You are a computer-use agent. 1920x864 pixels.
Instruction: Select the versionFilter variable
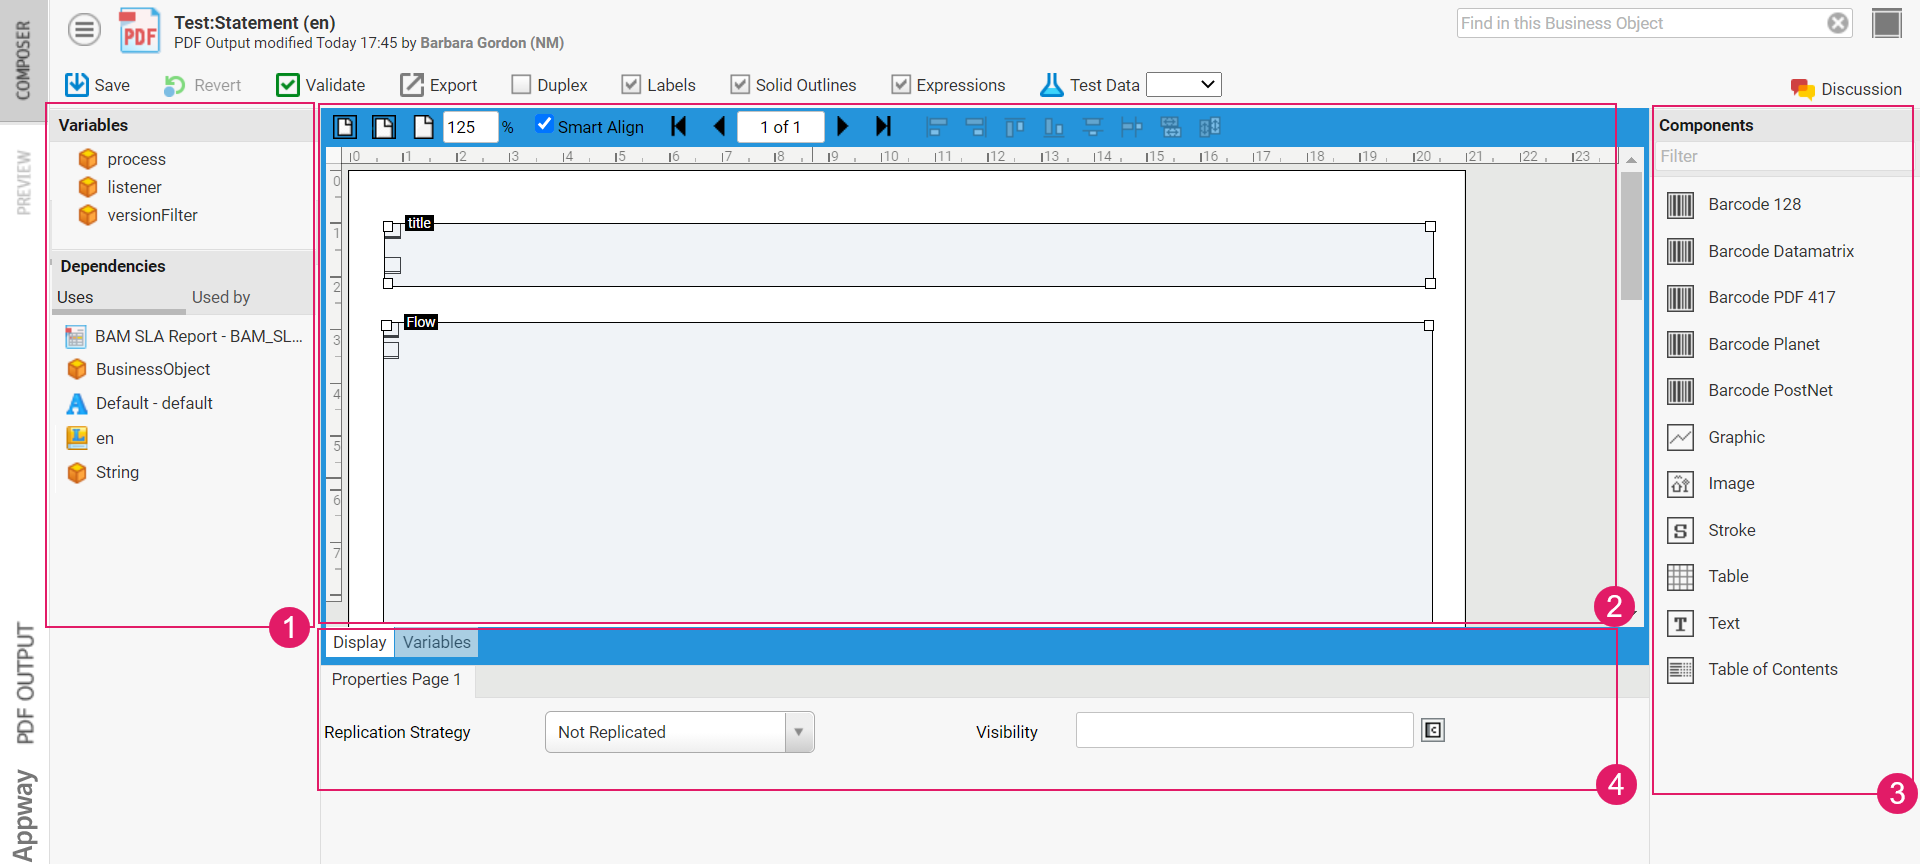click(152, 215)
